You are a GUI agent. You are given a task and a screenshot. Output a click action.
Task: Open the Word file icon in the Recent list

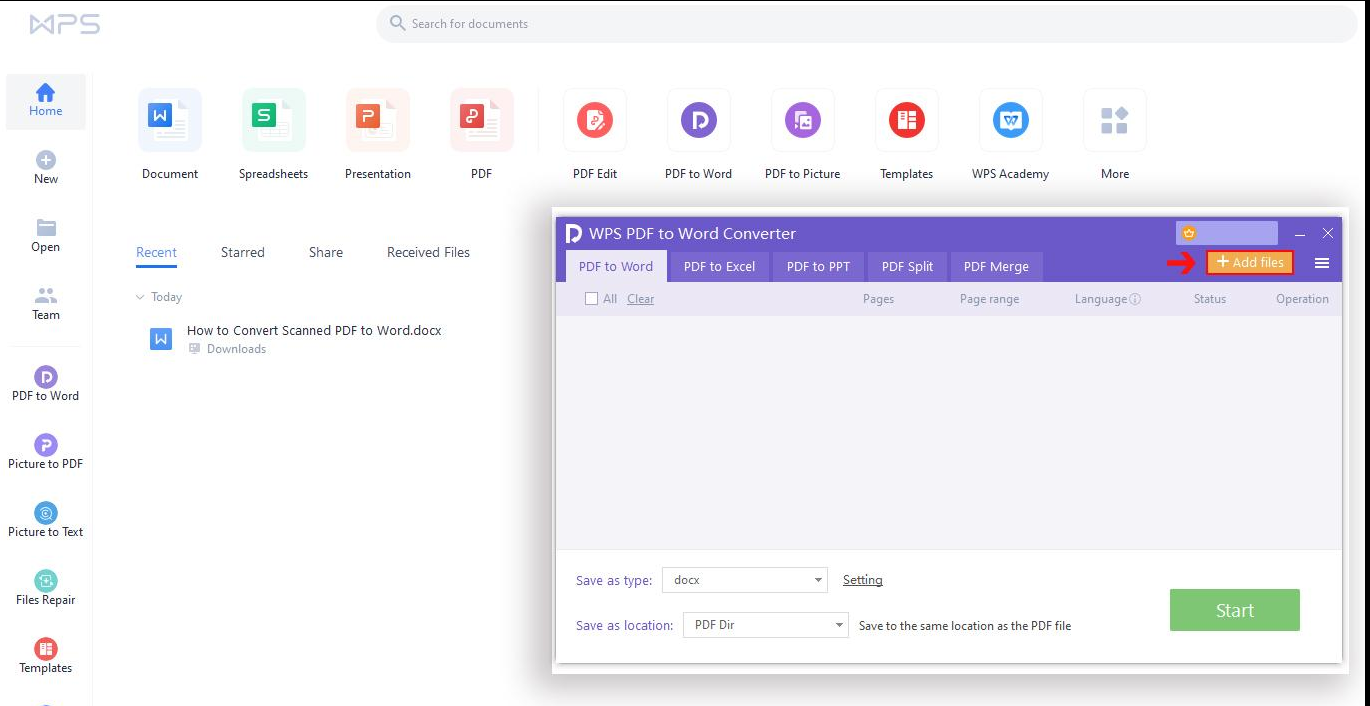tap(161, 339)
